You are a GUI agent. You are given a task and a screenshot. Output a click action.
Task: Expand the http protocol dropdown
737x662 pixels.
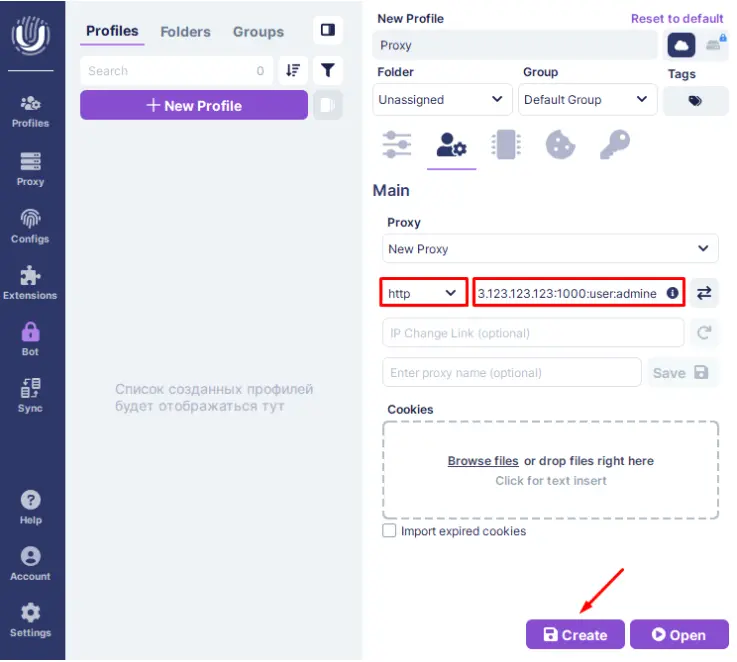point(424,293)
